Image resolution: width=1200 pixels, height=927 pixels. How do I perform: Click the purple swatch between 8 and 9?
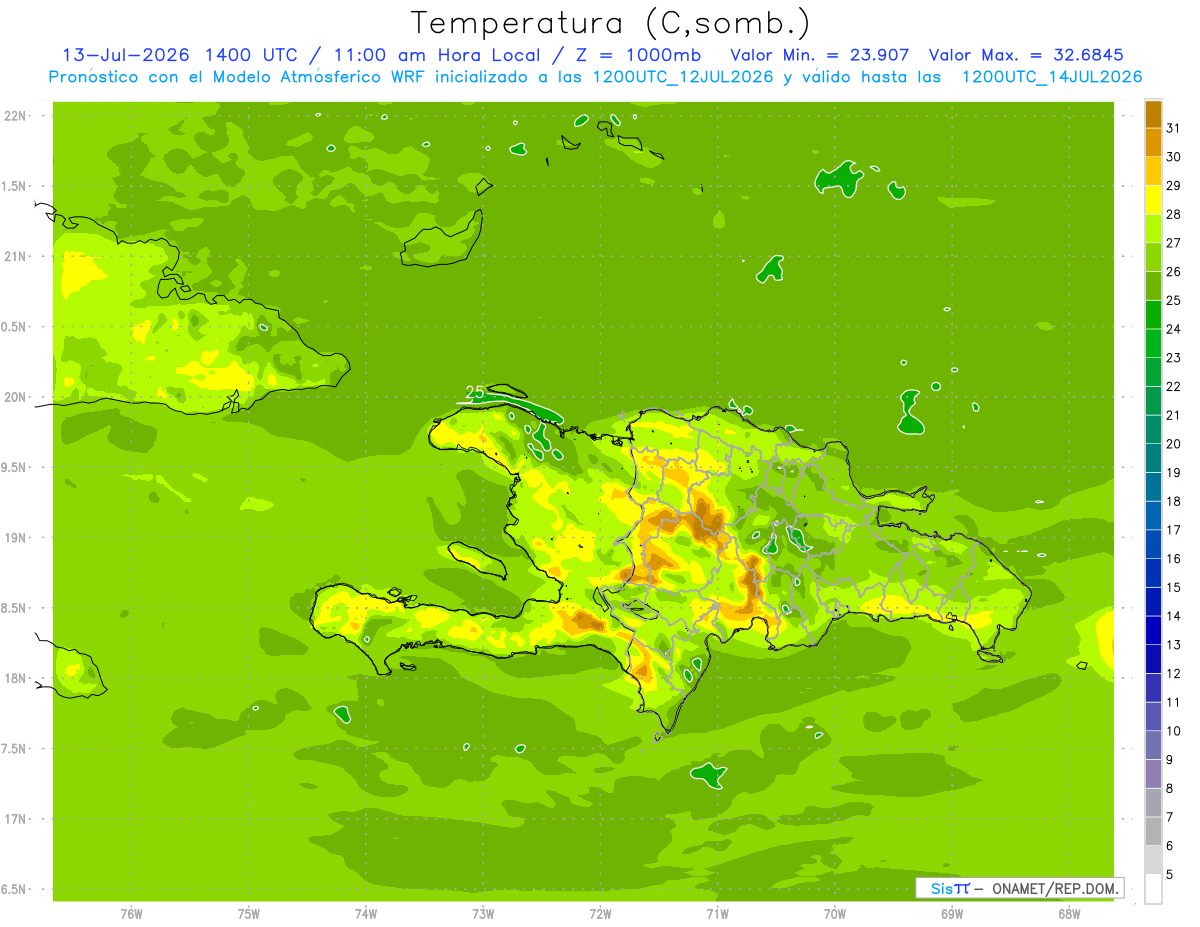click(x=1153, y=774)
